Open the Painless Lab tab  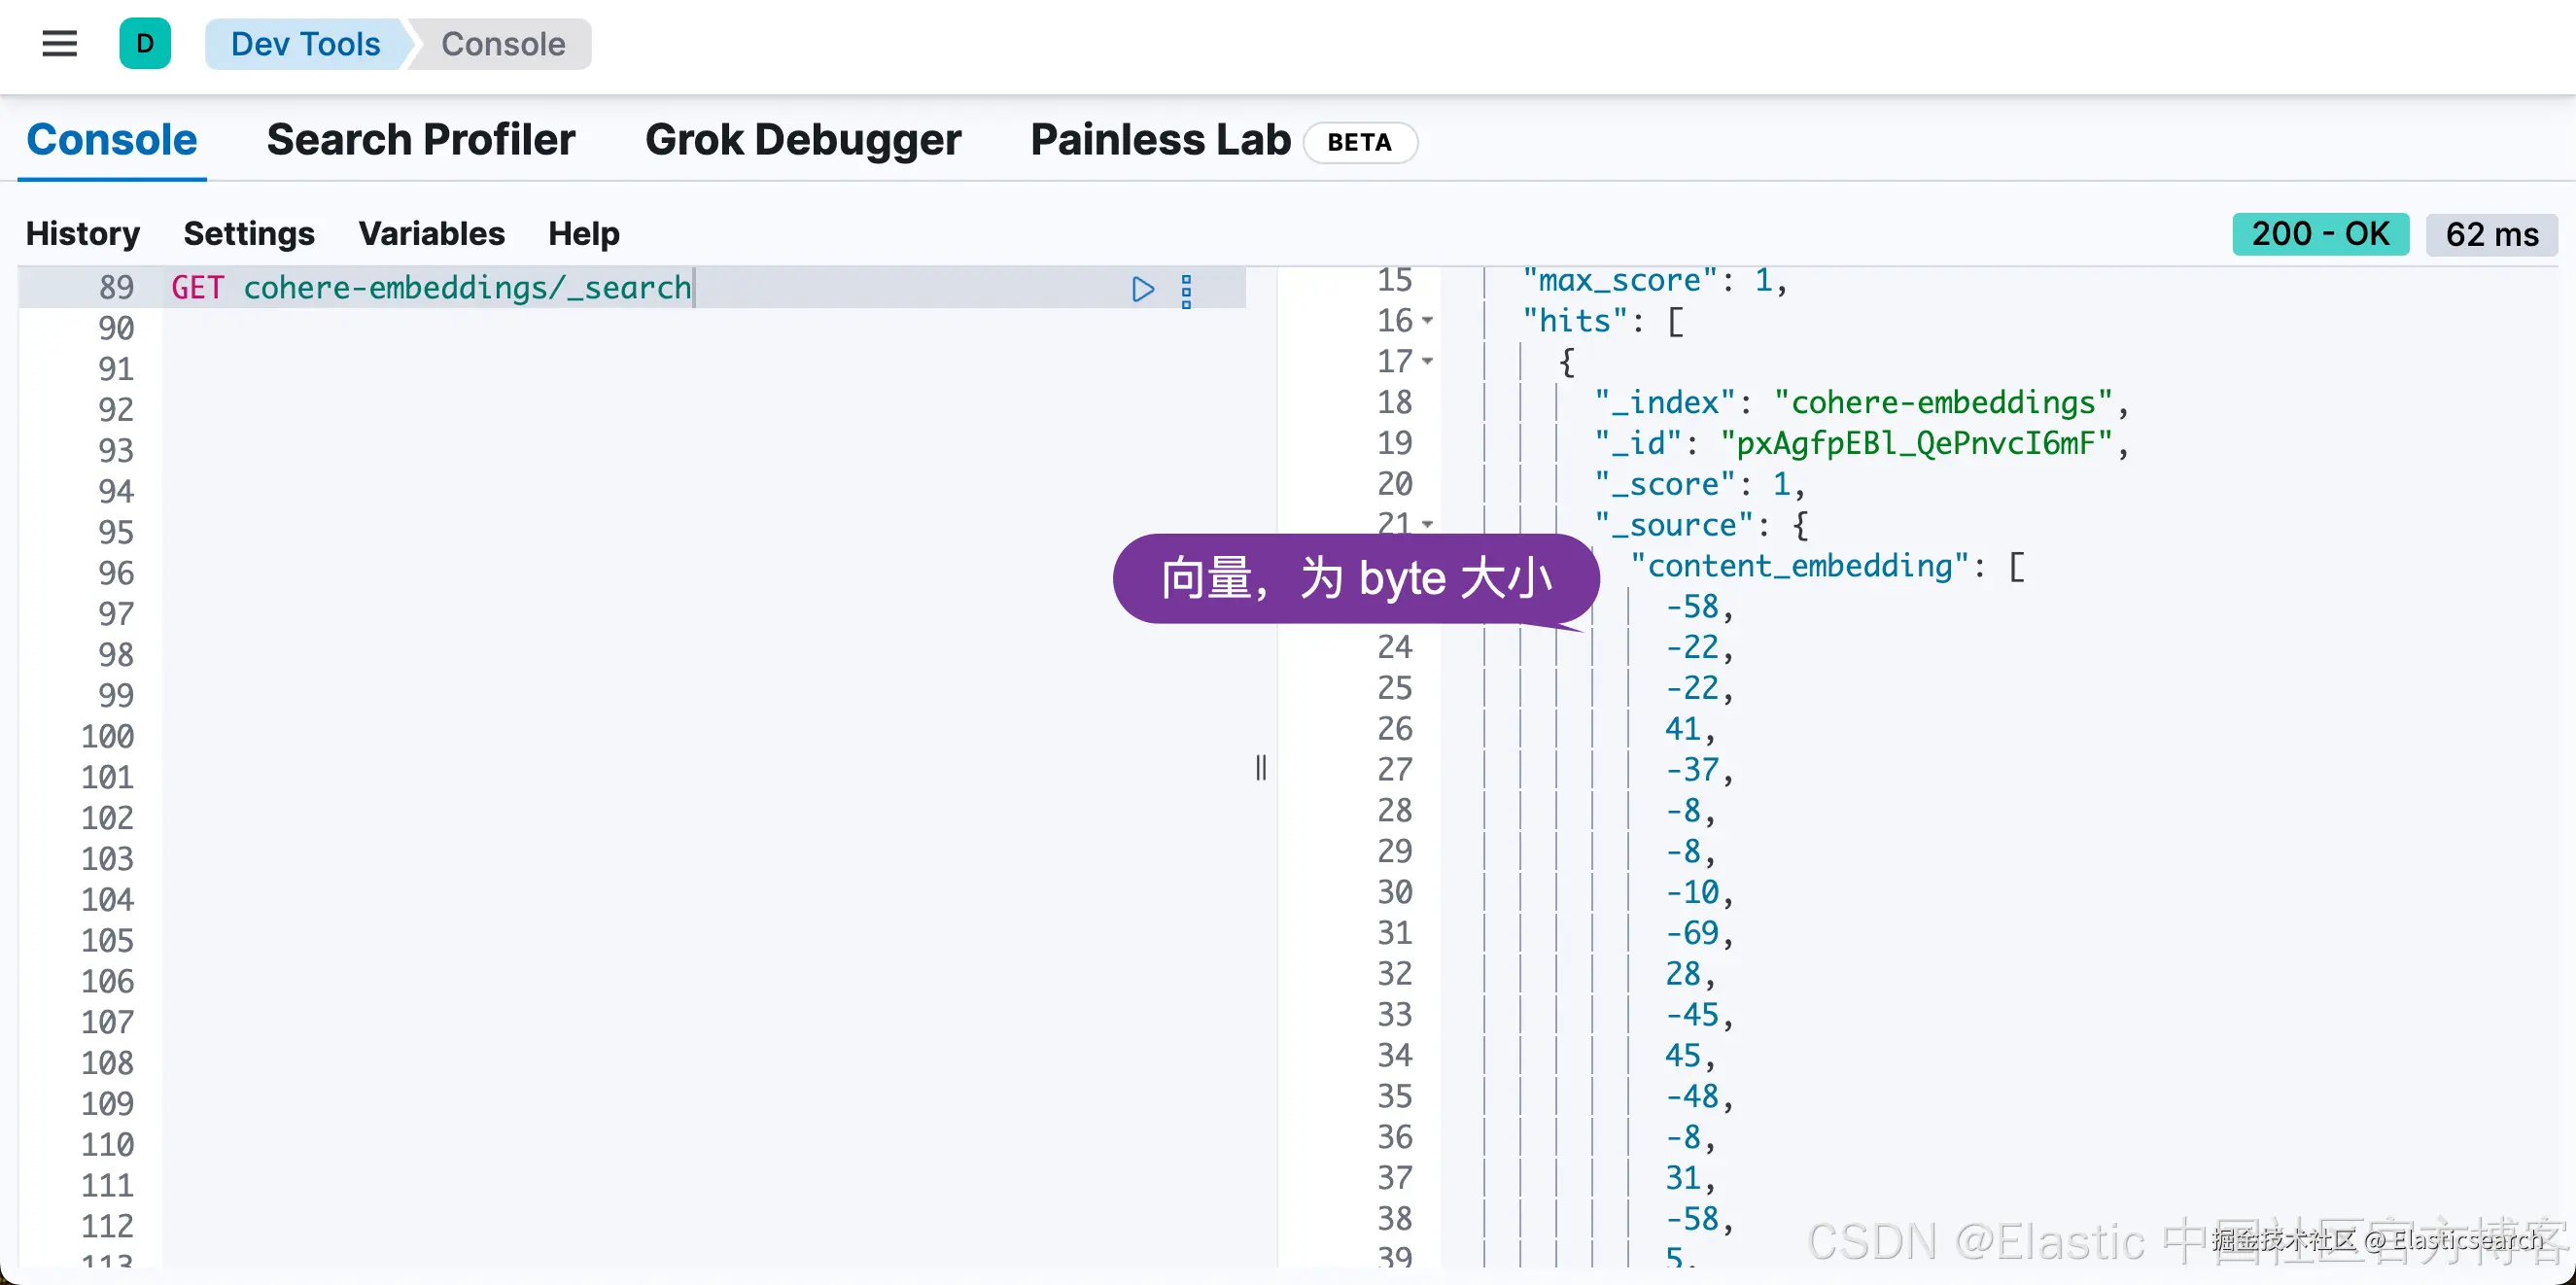coord(1160,140)
